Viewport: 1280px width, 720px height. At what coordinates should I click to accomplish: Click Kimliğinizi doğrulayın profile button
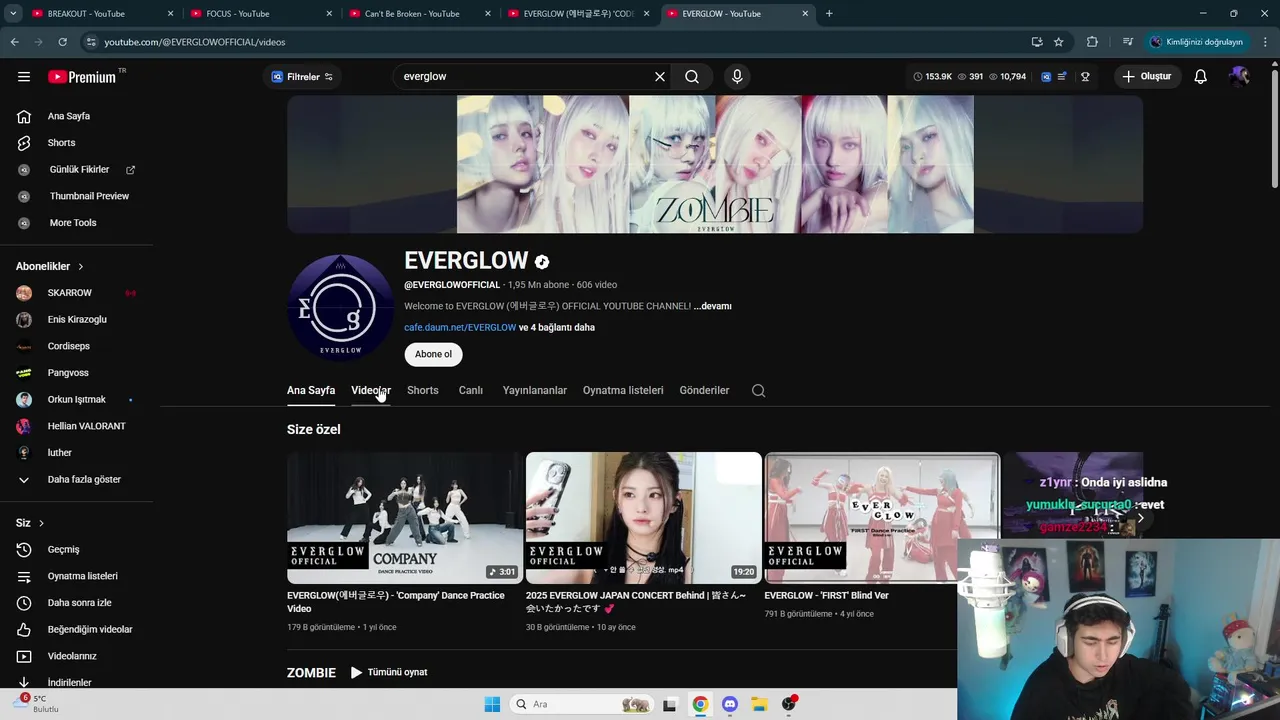pos(1196,42)
